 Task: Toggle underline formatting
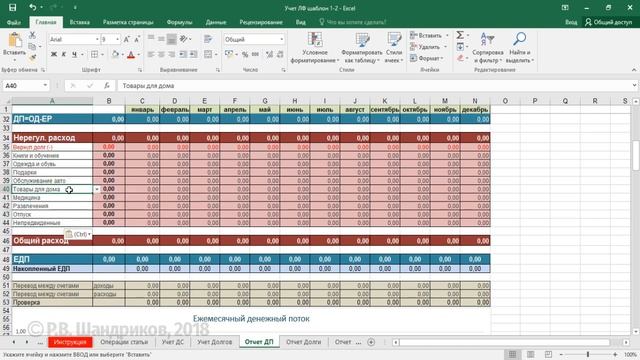74,54
